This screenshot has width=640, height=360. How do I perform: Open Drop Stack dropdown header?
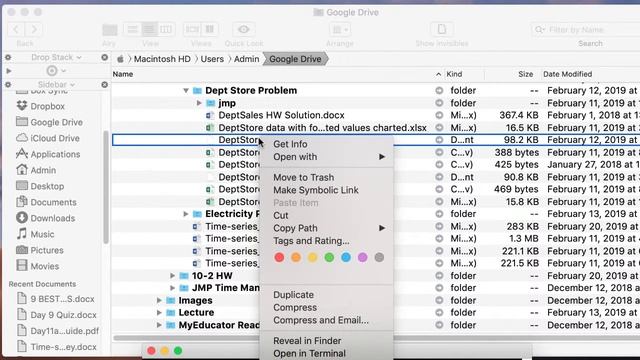click(56, 58)
